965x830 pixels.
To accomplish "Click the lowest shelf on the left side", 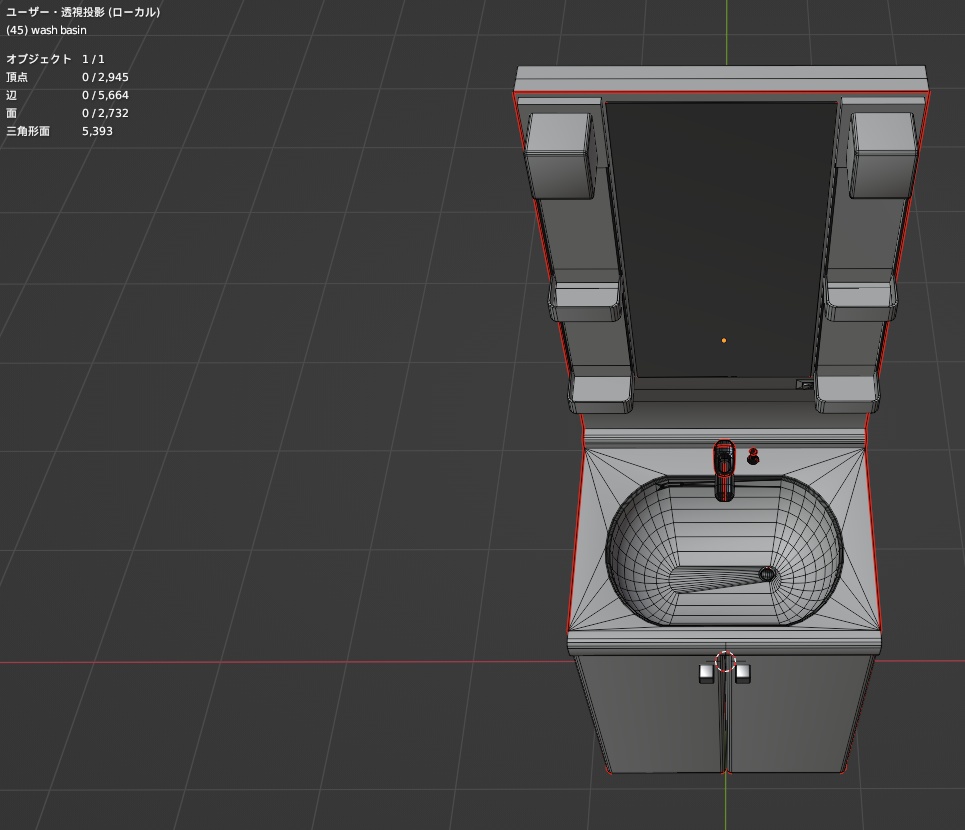I will 601,391.
